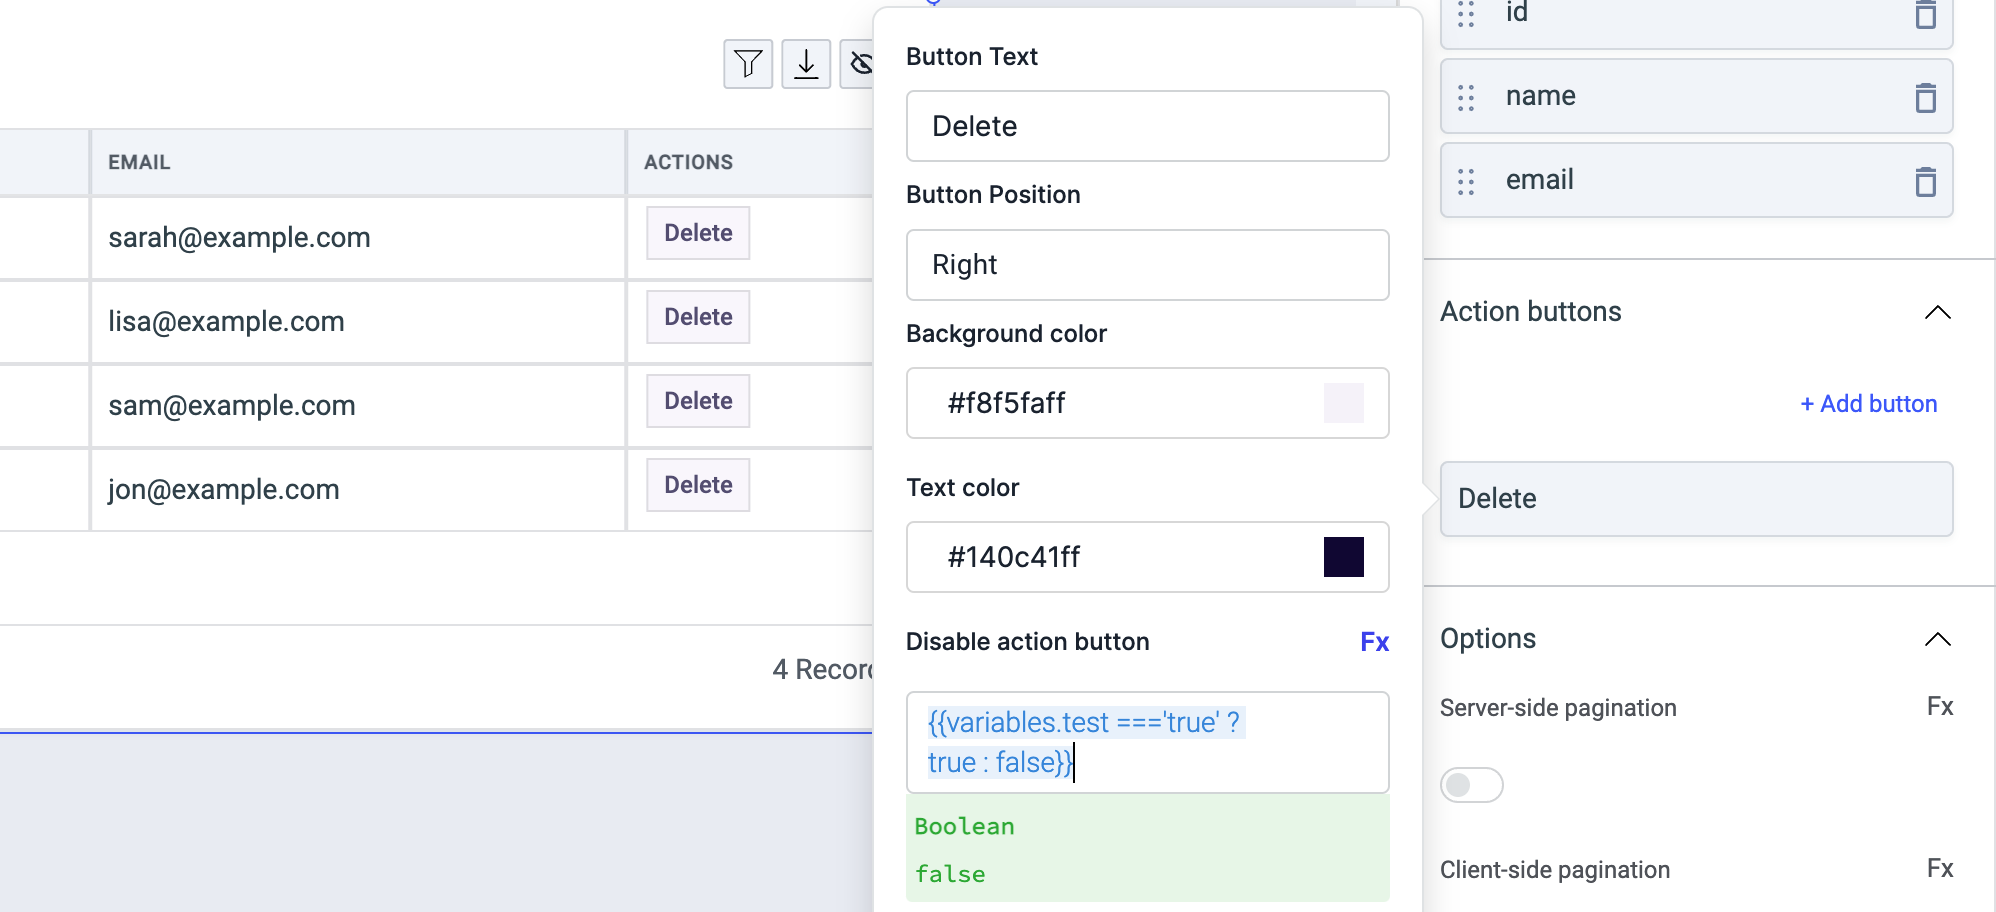Select the email column list item
The height and width of the screenshot is (912, 1996).
point(1680,180)
